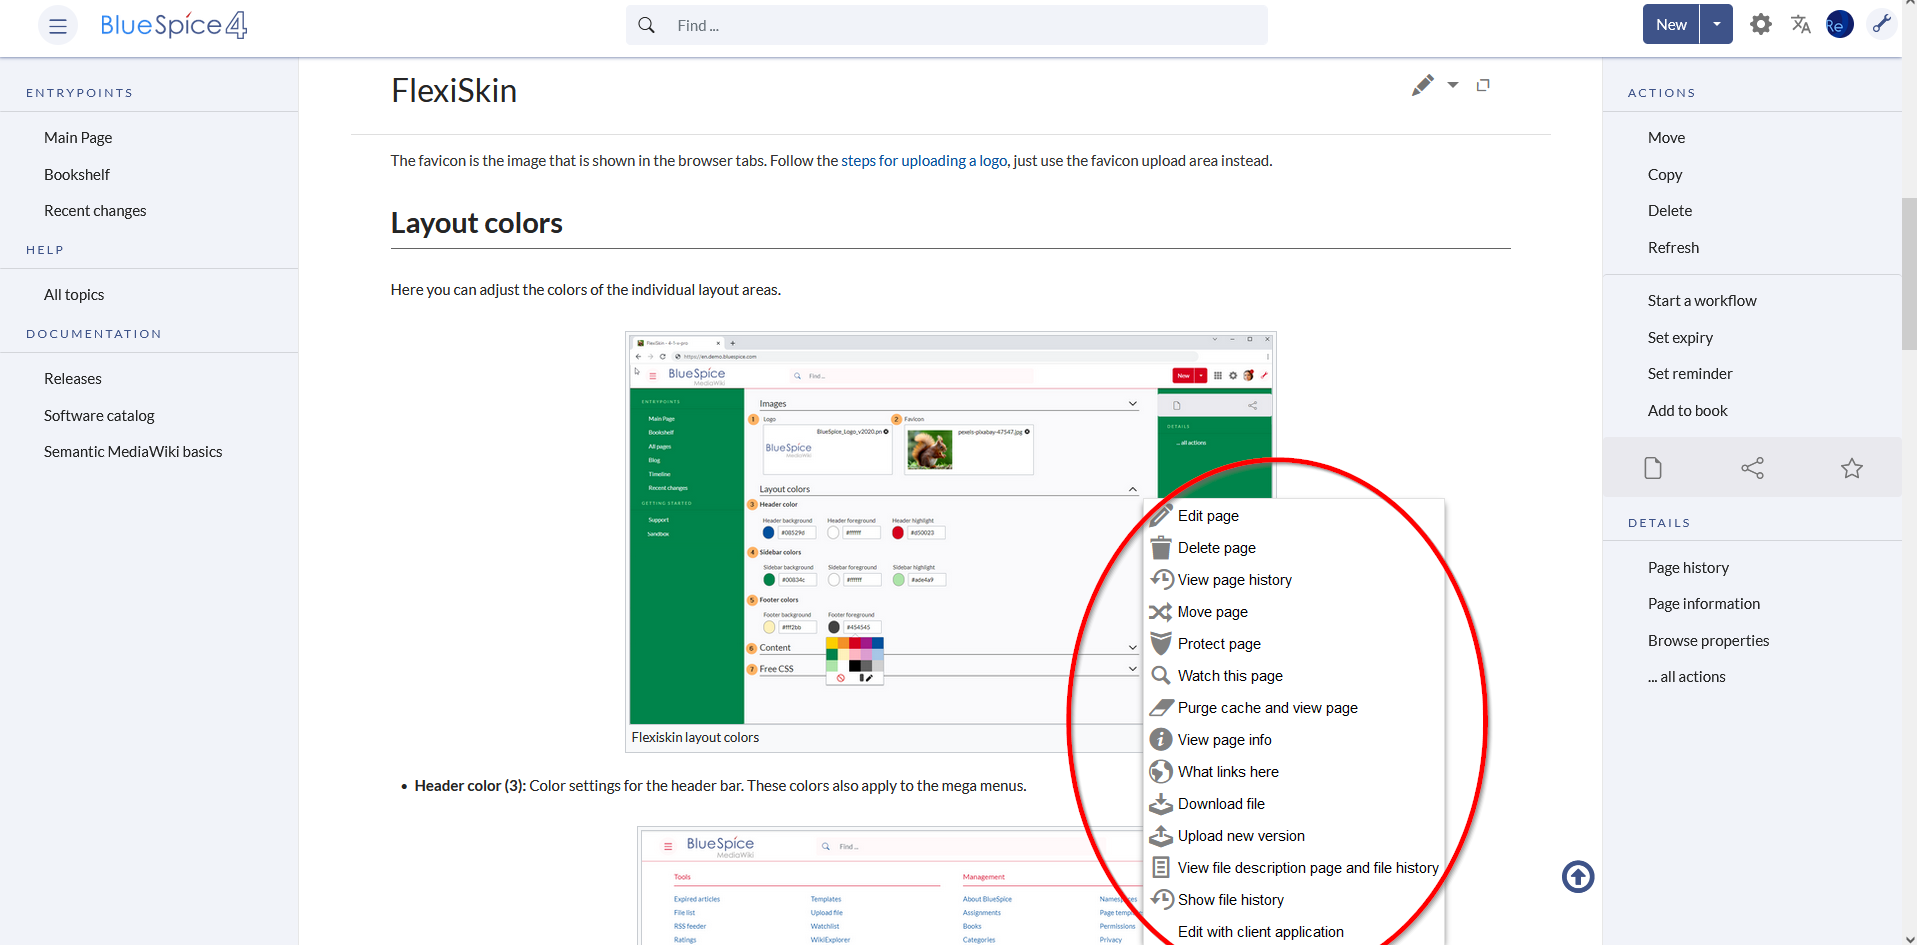Click the share icon in tools panel

tap(1752, 468)
